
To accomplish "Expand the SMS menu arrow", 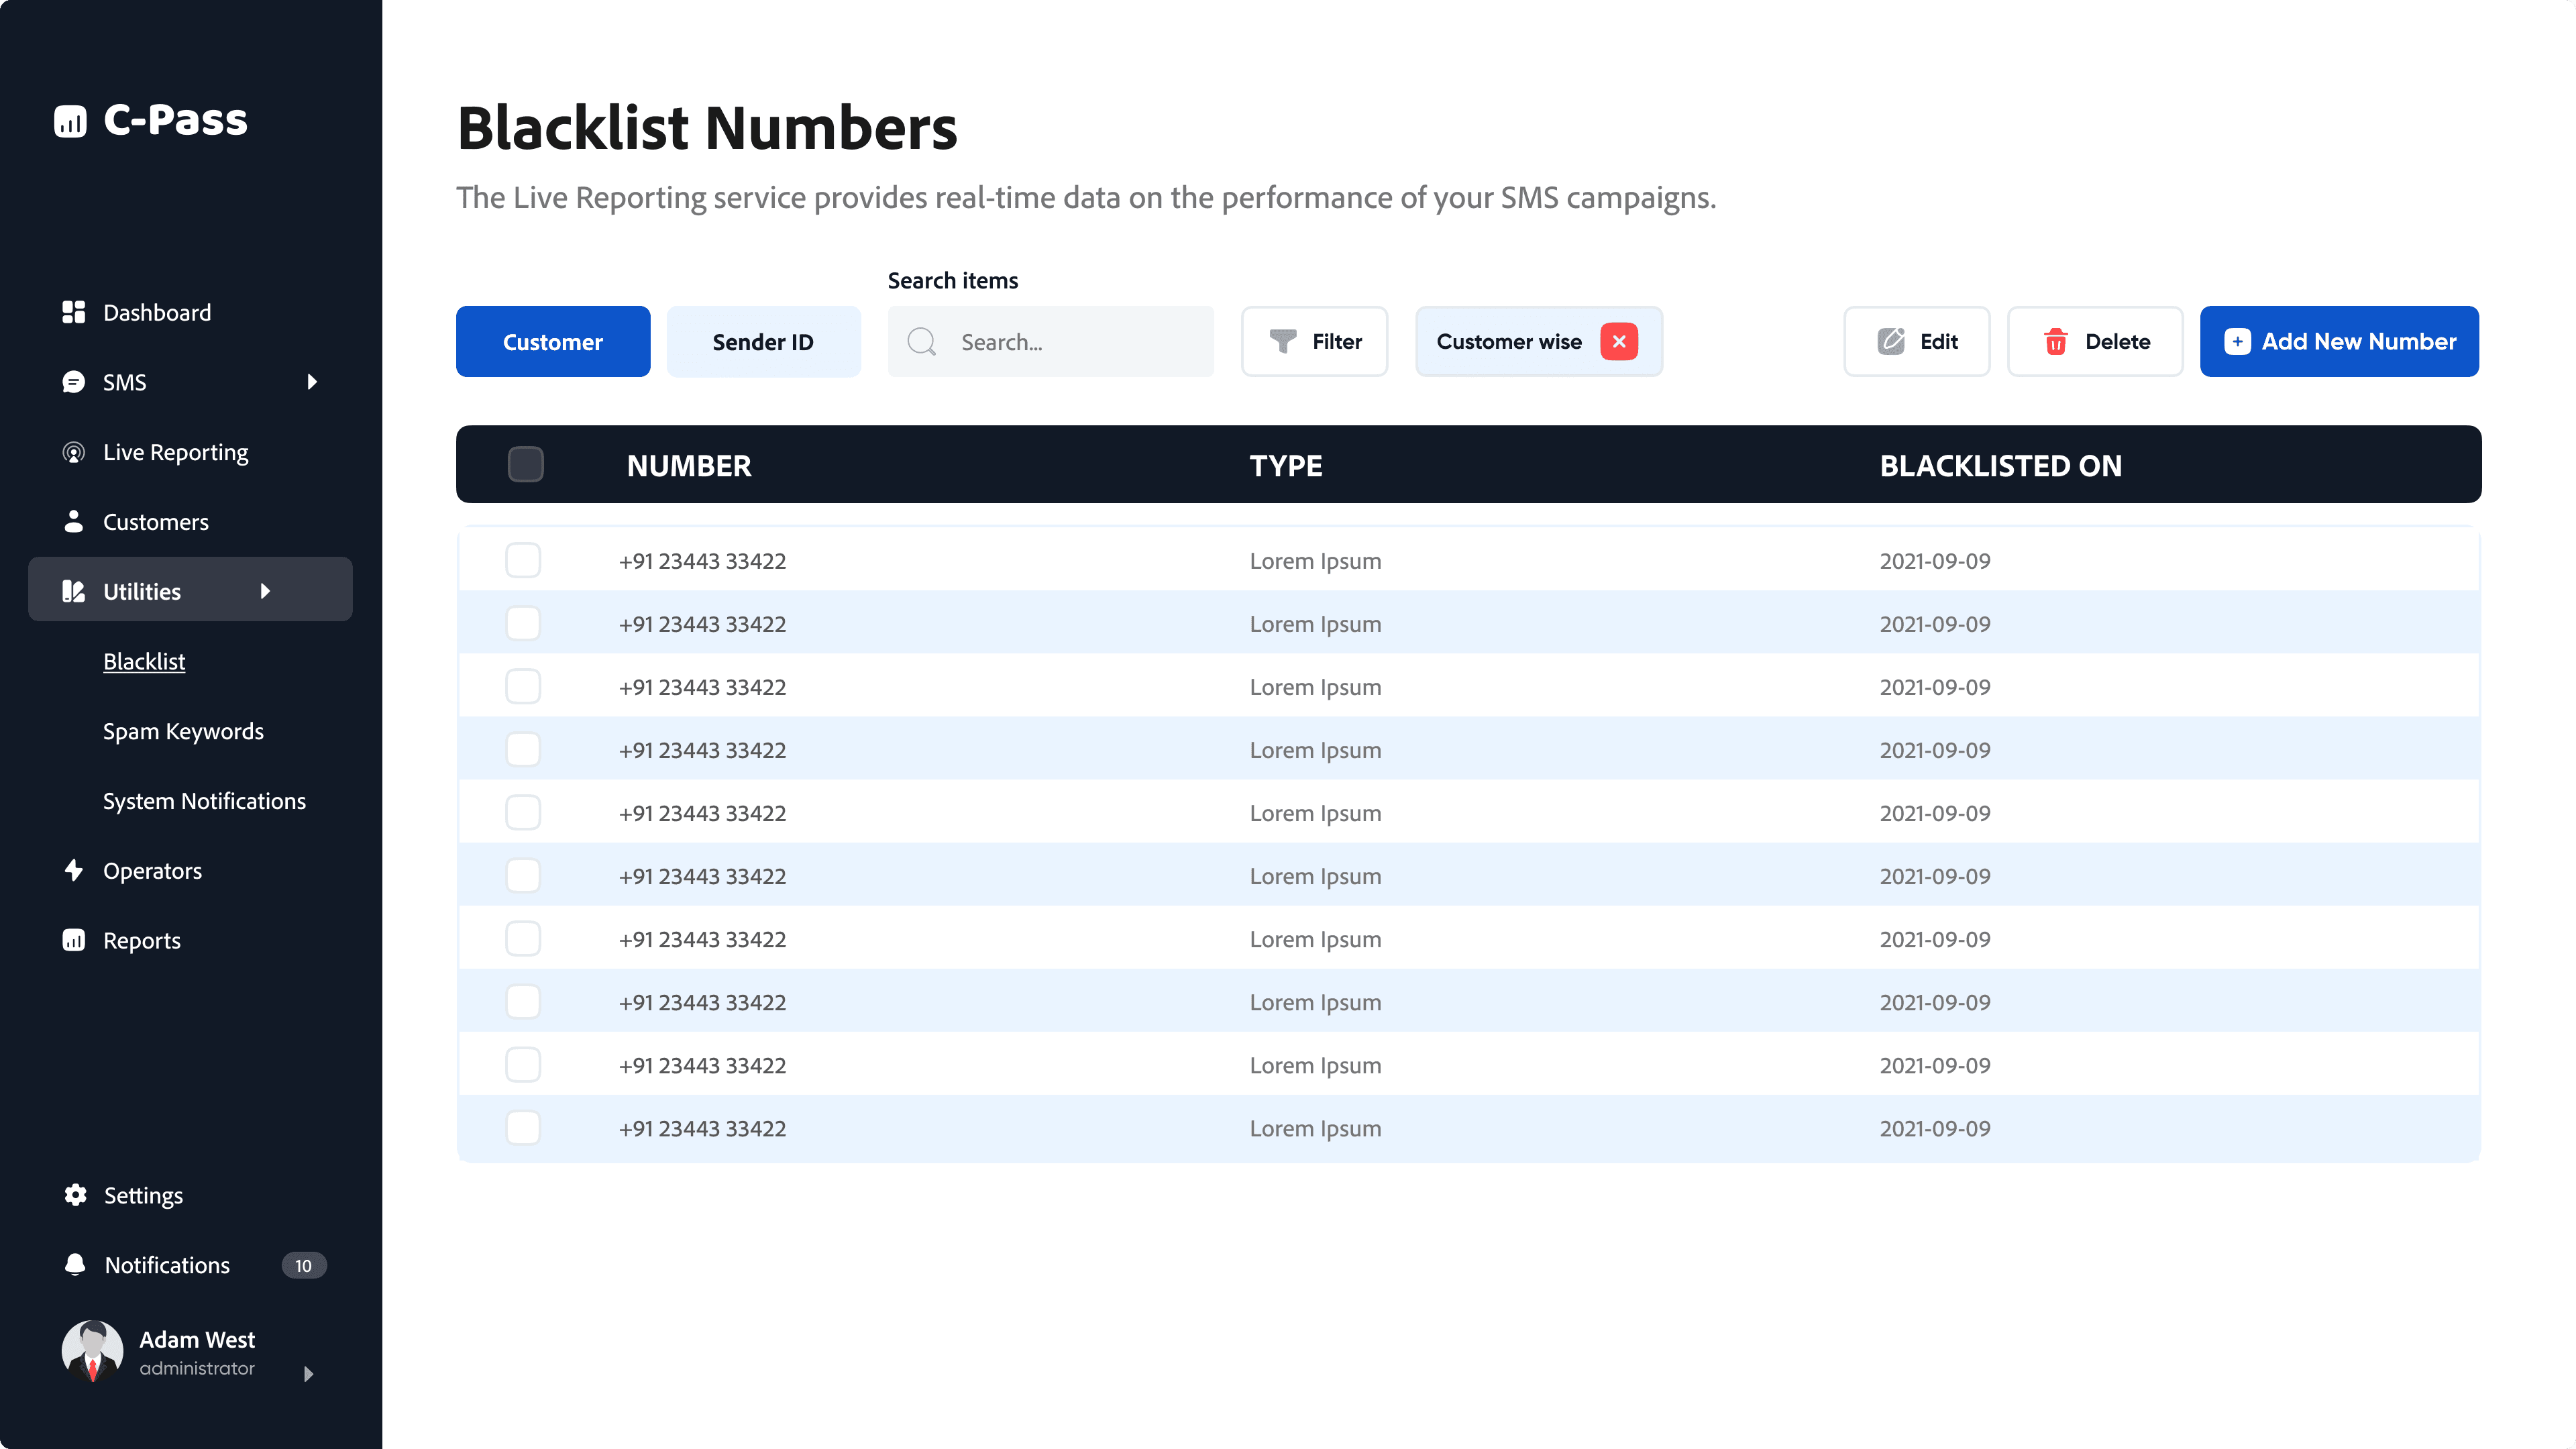I will (x=312, y=382).
